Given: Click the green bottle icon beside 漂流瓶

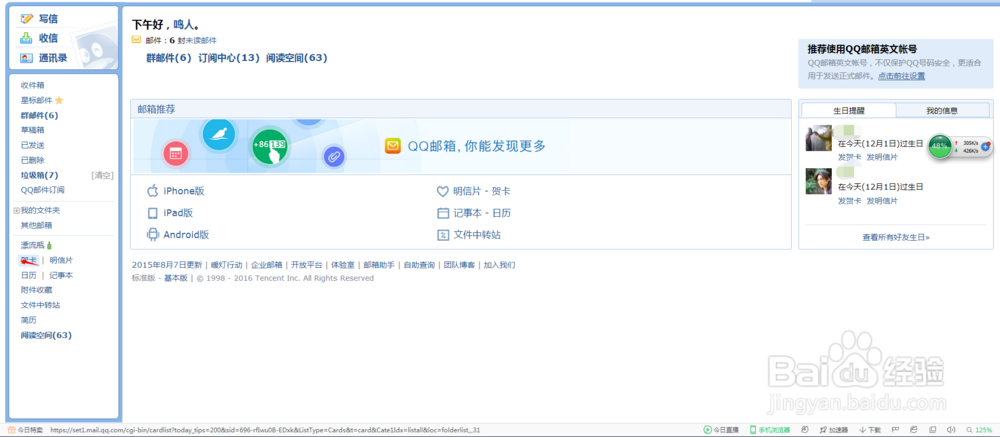Looking at the screenshot, I should (x=50, y=245).
